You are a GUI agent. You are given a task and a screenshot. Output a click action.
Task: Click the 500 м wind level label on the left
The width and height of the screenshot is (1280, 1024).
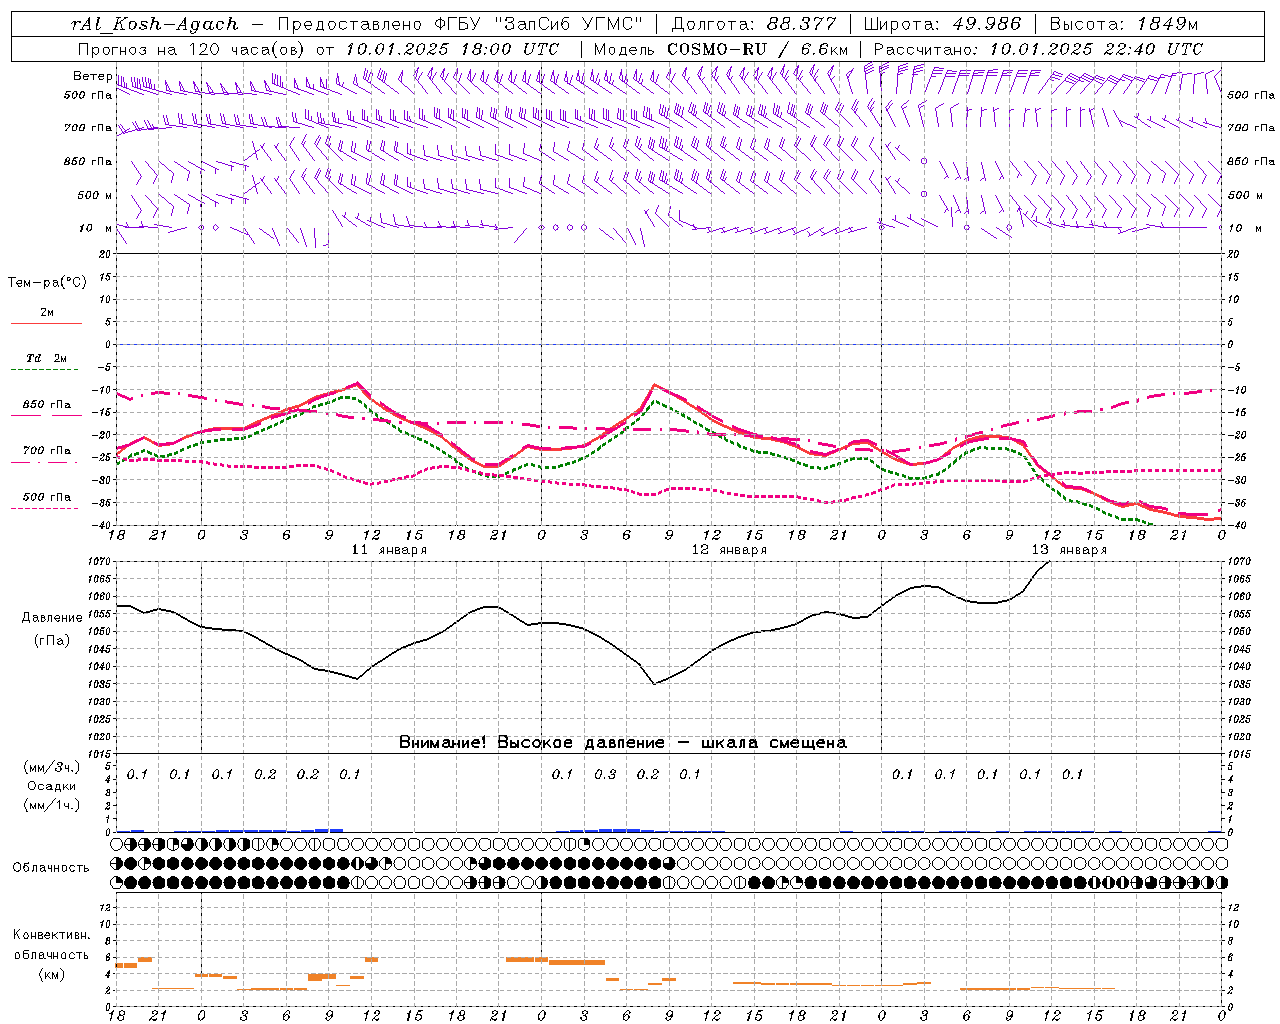coord(95,195)
